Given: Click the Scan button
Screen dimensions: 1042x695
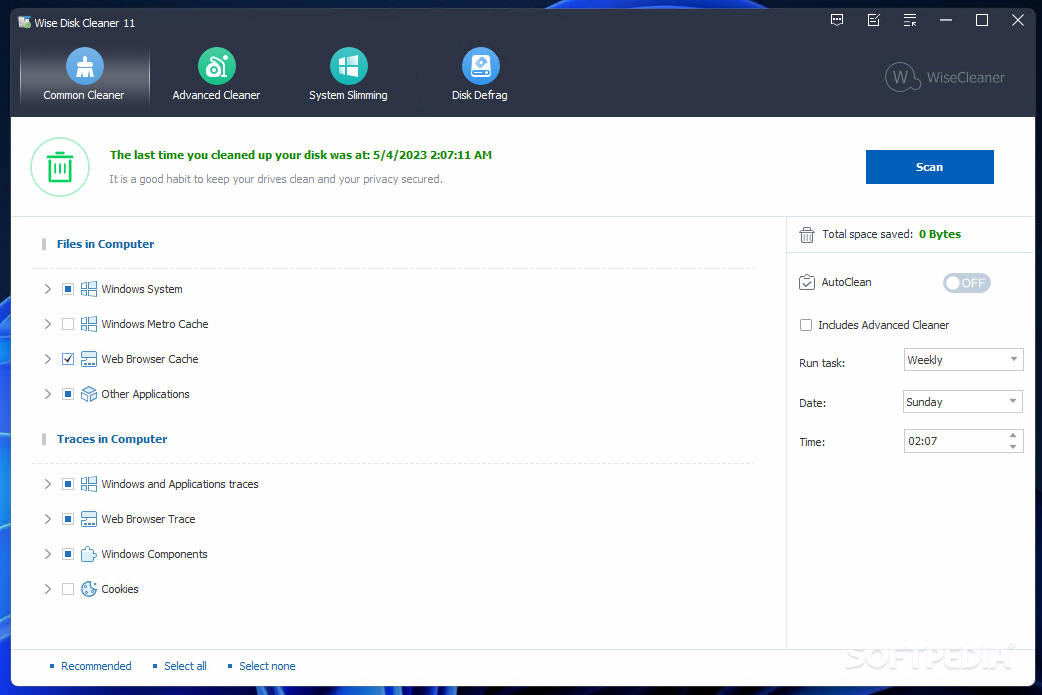Looking at the screenshot, I should click(929, 167).
